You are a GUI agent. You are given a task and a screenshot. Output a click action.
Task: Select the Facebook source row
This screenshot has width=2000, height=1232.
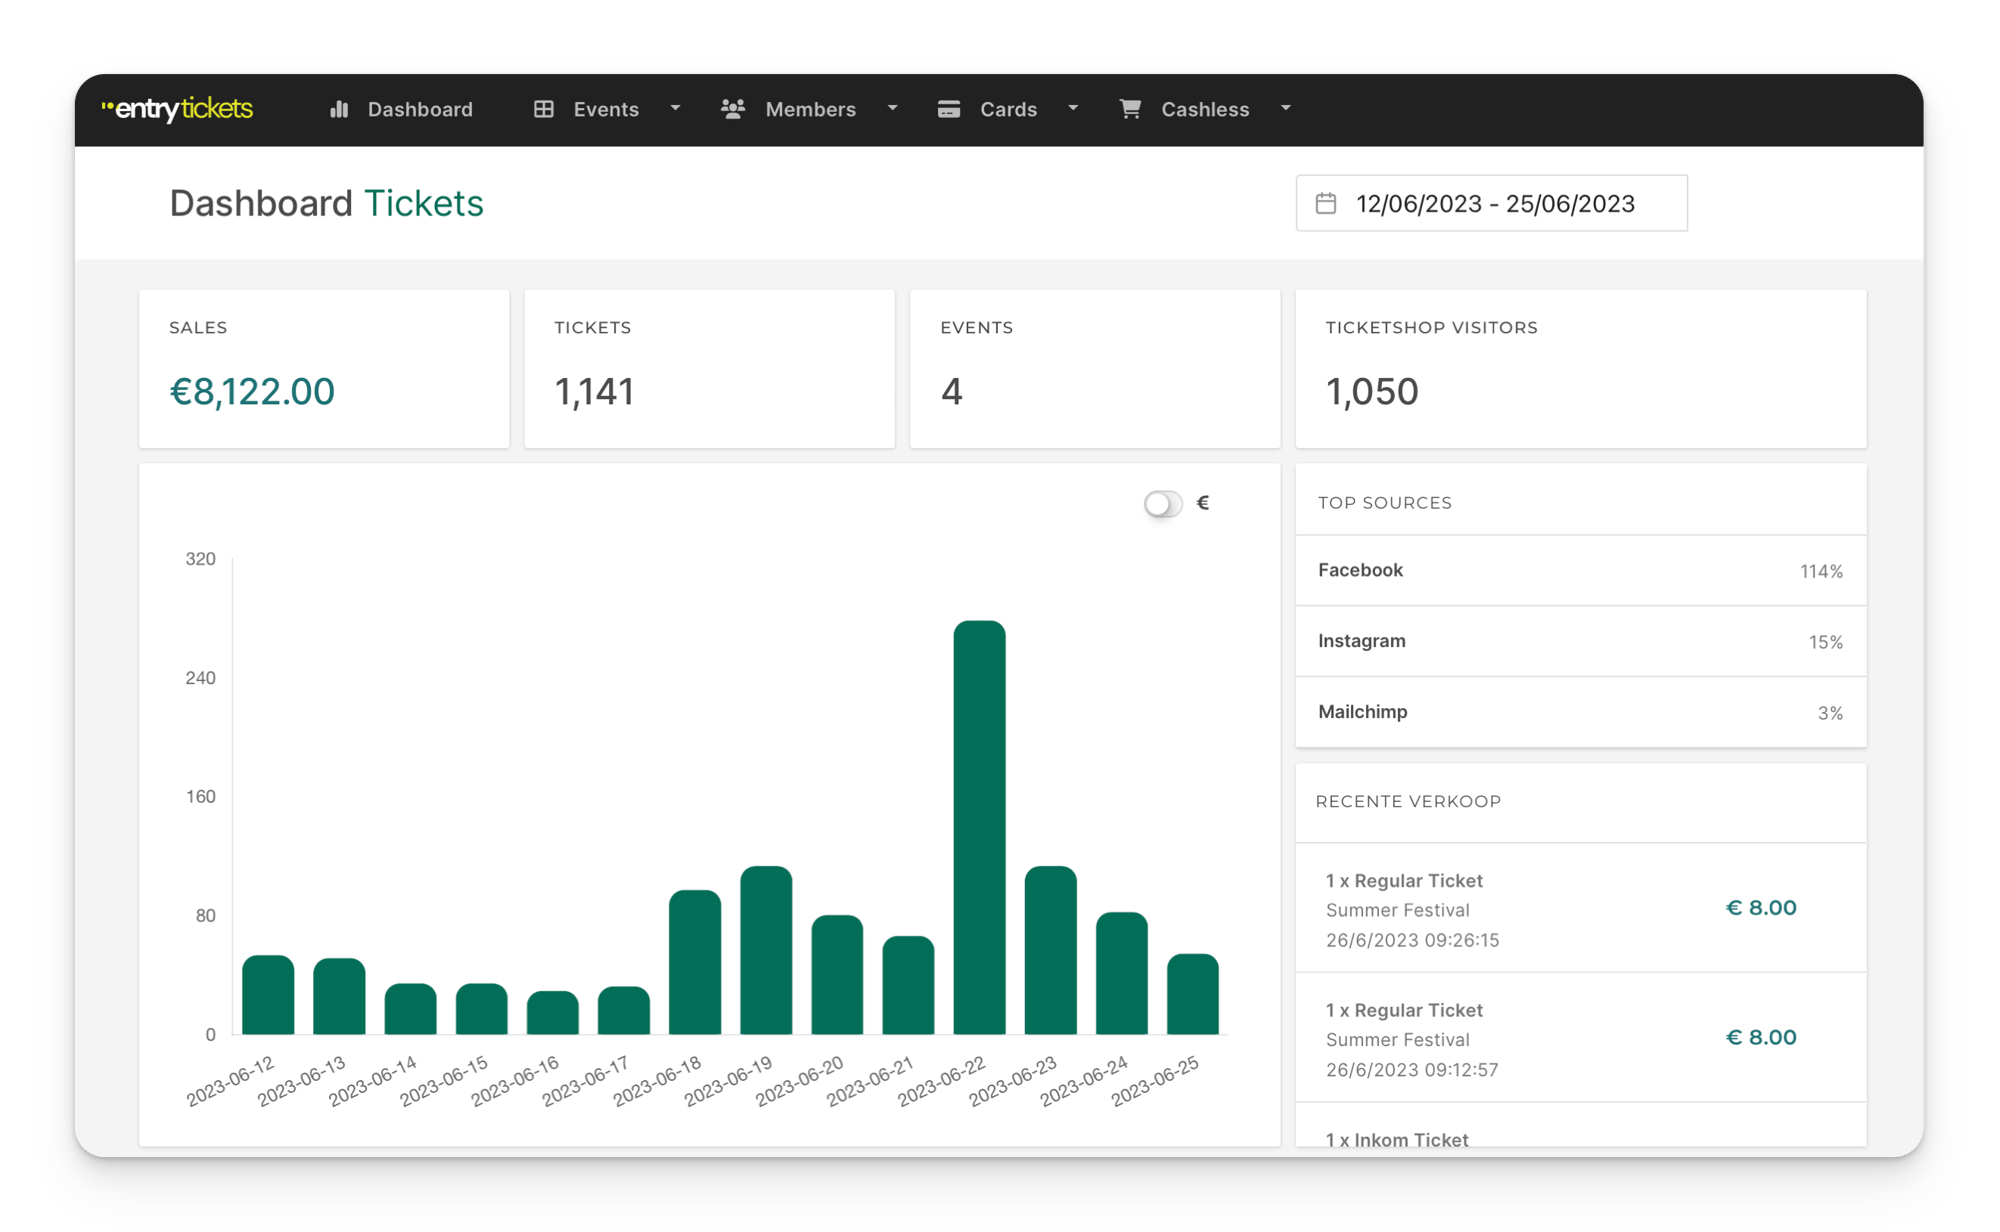coord(1581,570)
